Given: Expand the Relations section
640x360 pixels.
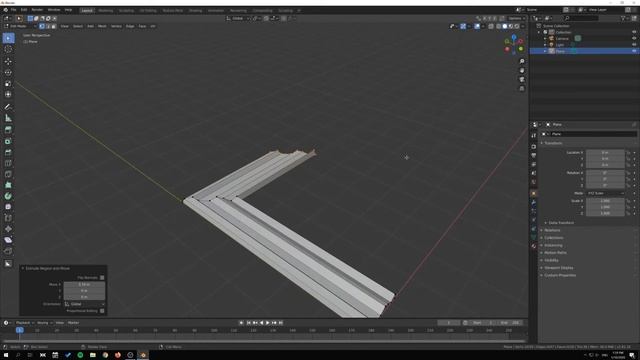Looking at the screenshot, I should (551, 230).
